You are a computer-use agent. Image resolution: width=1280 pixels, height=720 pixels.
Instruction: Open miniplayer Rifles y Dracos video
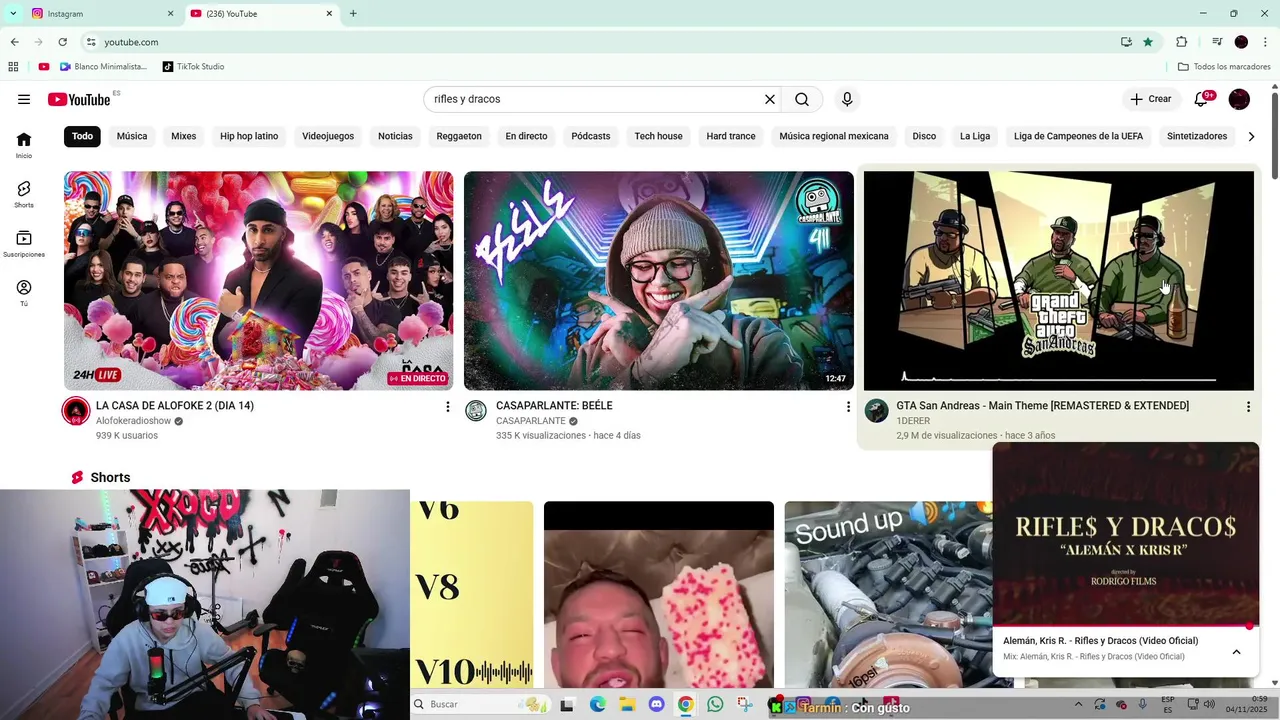[1126, 533]
